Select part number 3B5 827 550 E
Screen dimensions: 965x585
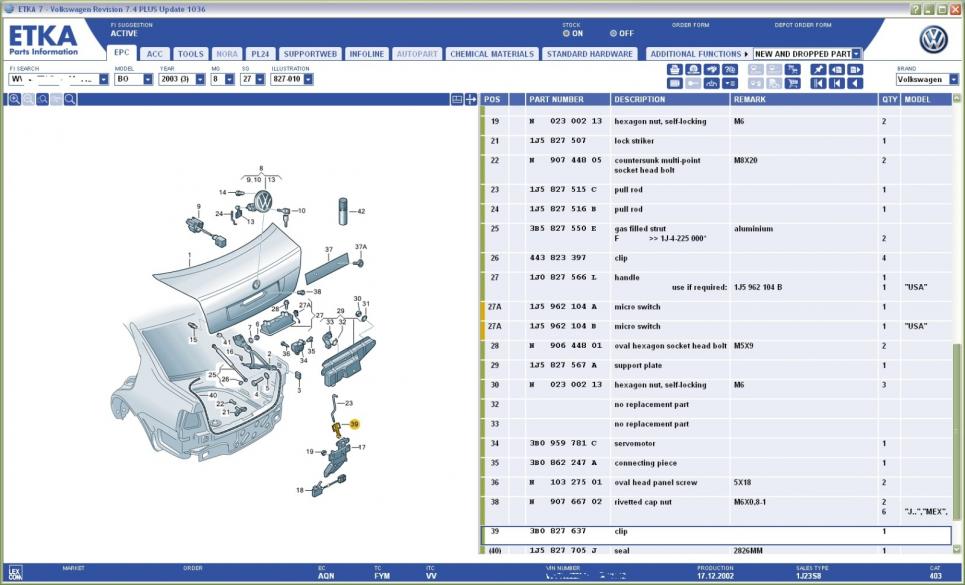coord(563,229)
